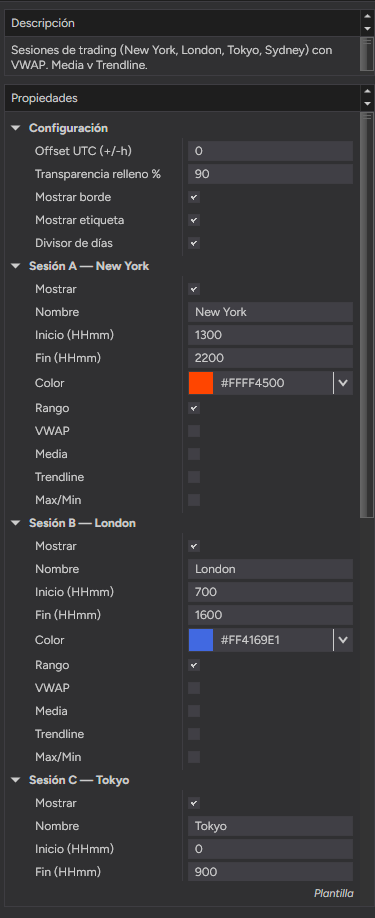
Task: Click the Transparencia relleno % field
Action: click(x=270, y=174)
